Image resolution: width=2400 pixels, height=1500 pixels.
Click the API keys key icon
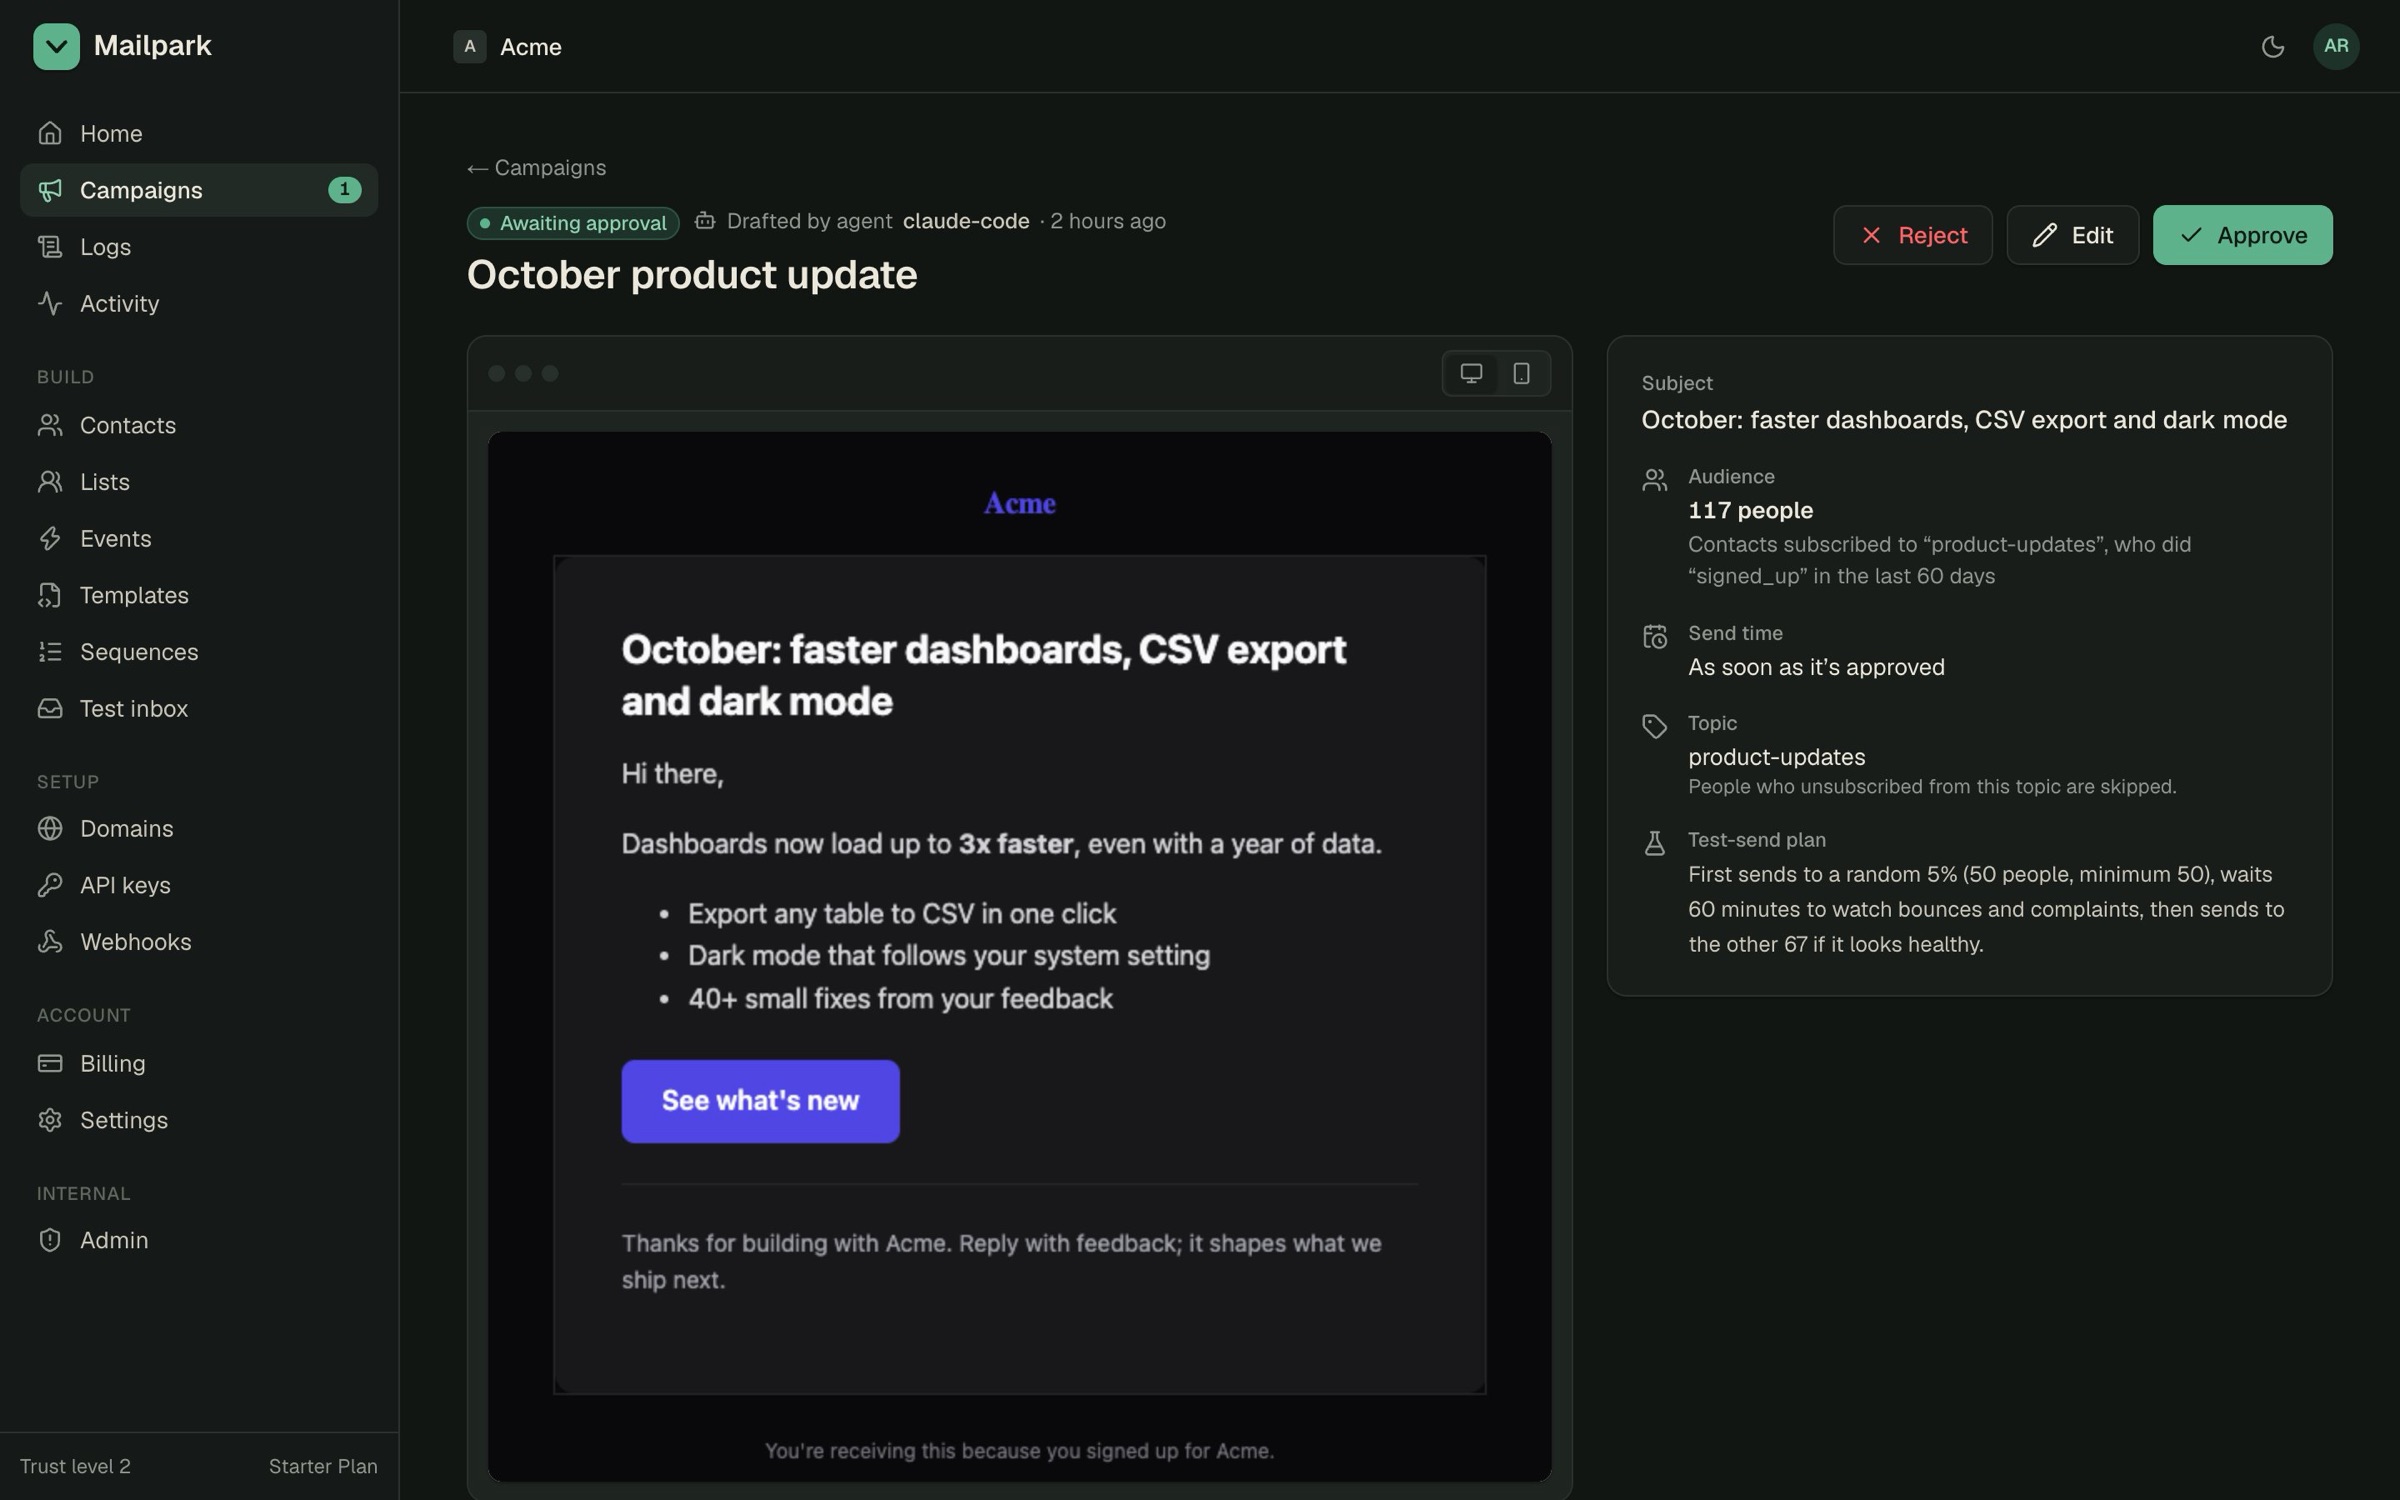click(50, 886)
